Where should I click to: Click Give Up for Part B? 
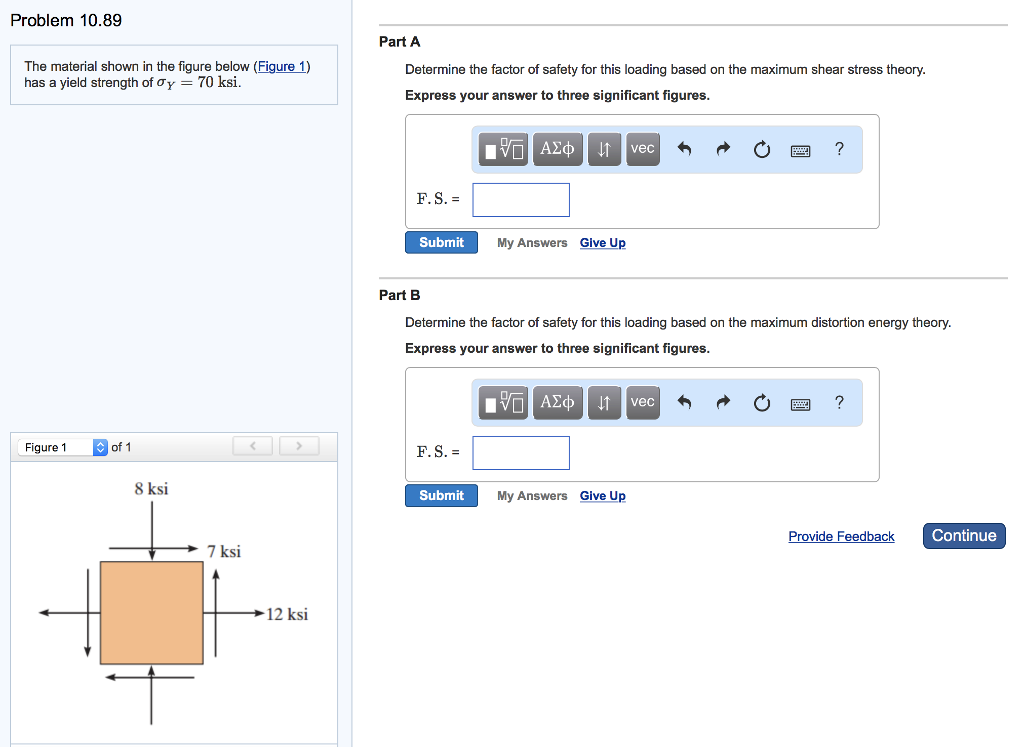(602, 495)
